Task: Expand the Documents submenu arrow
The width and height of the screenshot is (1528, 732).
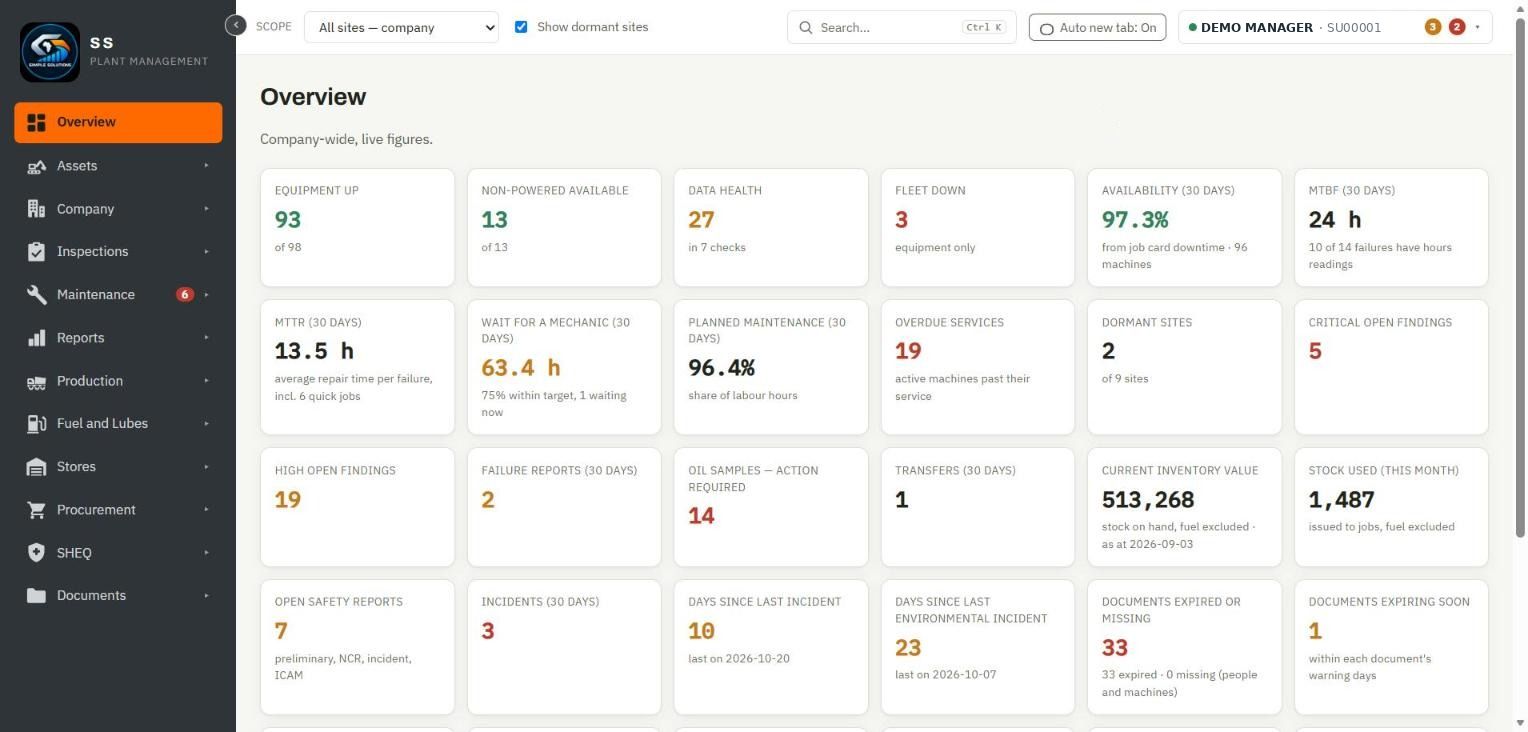Action: coord(207,596)
